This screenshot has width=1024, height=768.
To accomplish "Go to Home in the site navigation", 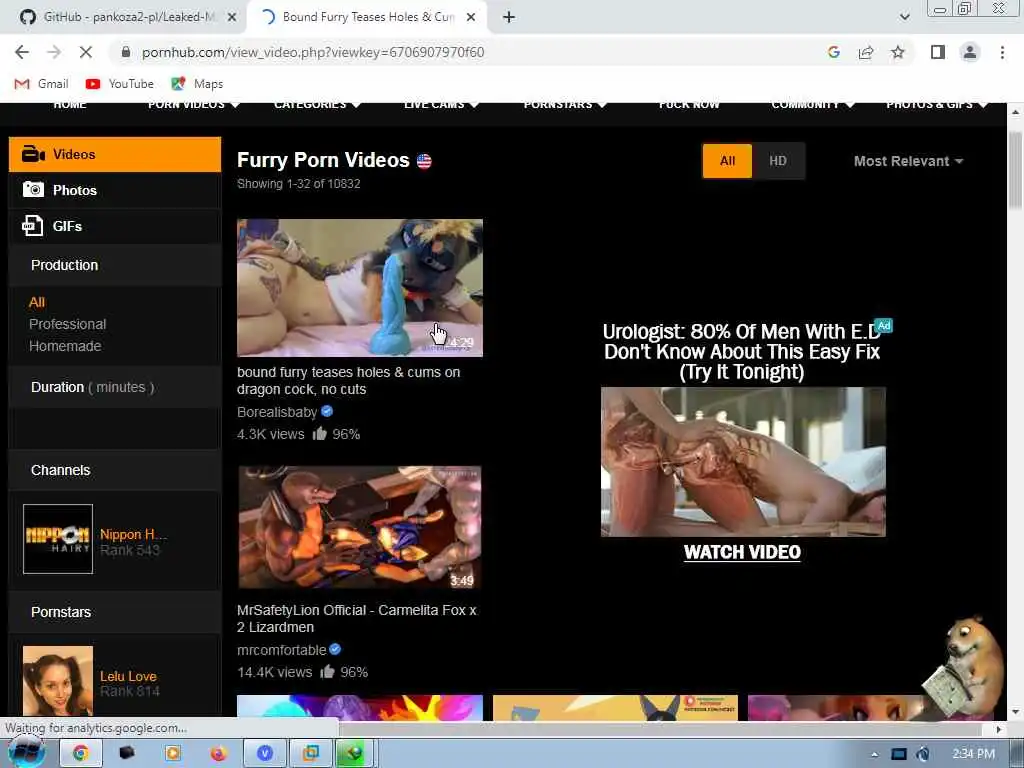I will [x=70, y=104].
